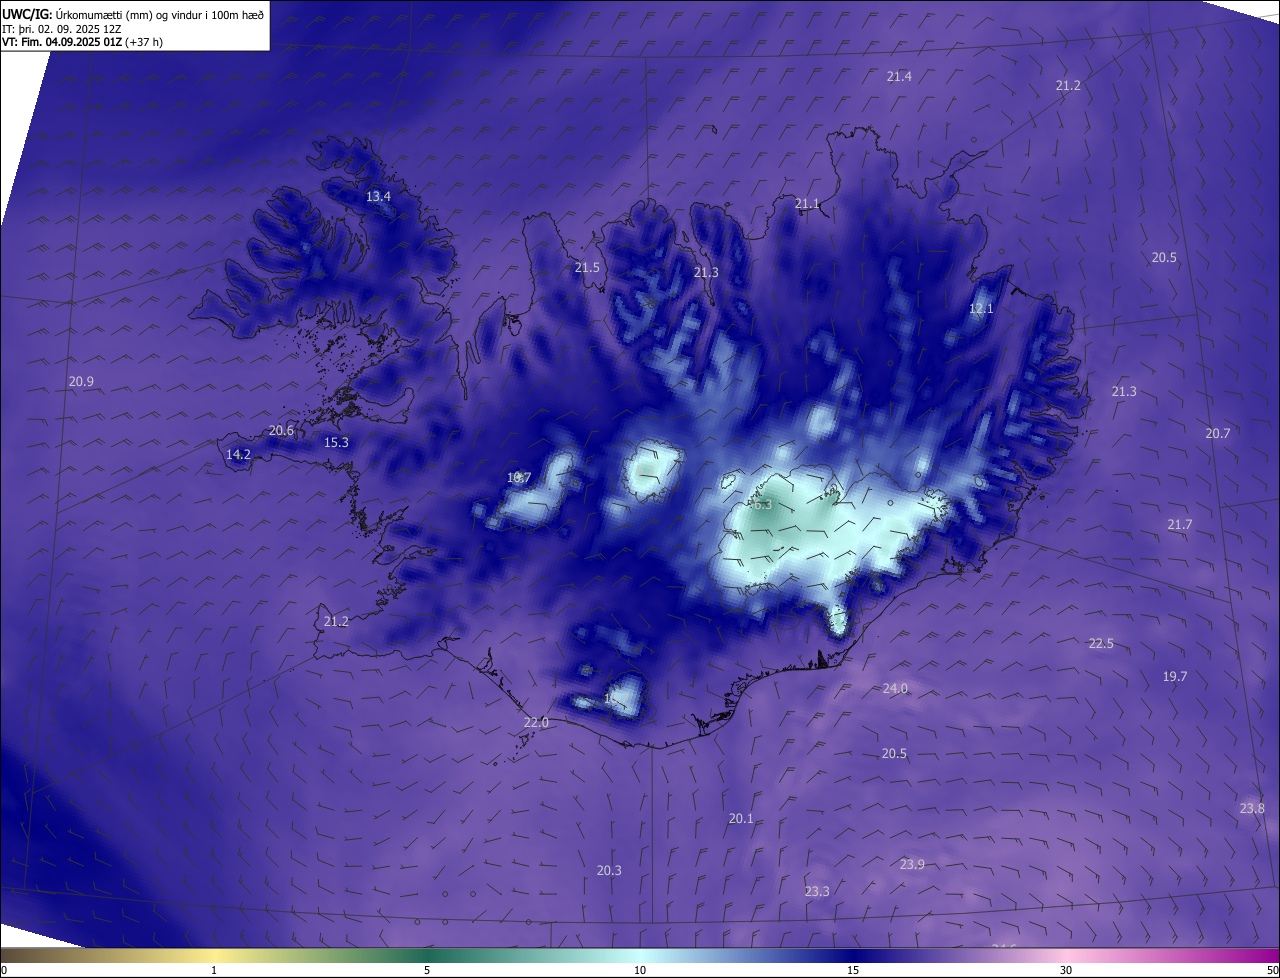1280x978 pixels.
Task: Click the 10.7 value label
Action: click(x=518, y=478)
